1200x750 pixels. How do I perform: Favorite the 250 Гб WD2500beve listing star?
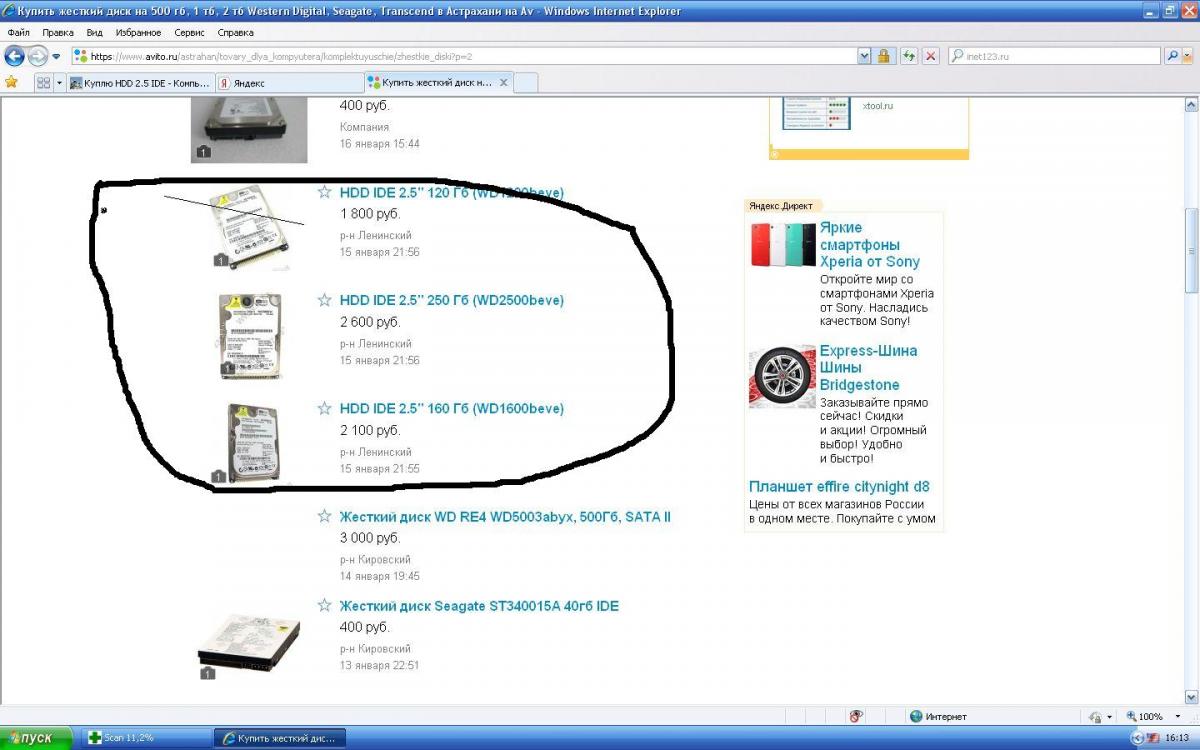324,300
